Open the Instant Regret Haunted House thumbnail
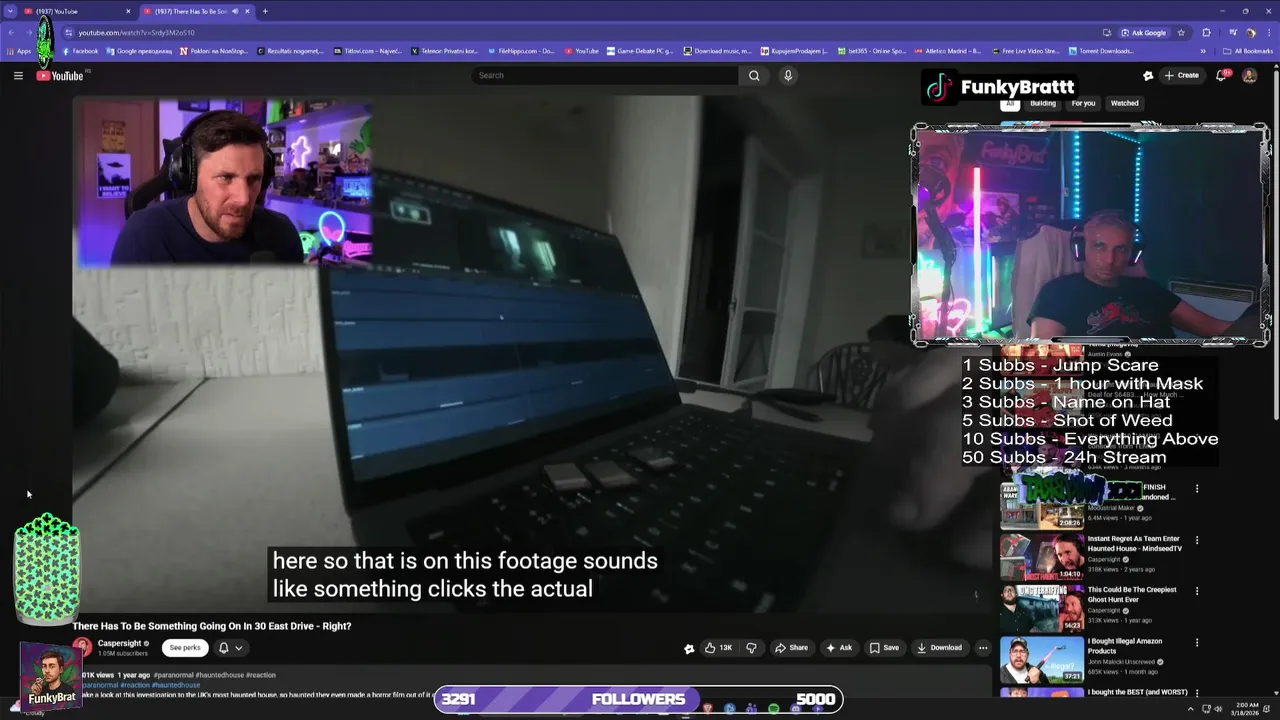The height and width of the screenshot is (720, 1280). coord(1042,557)
